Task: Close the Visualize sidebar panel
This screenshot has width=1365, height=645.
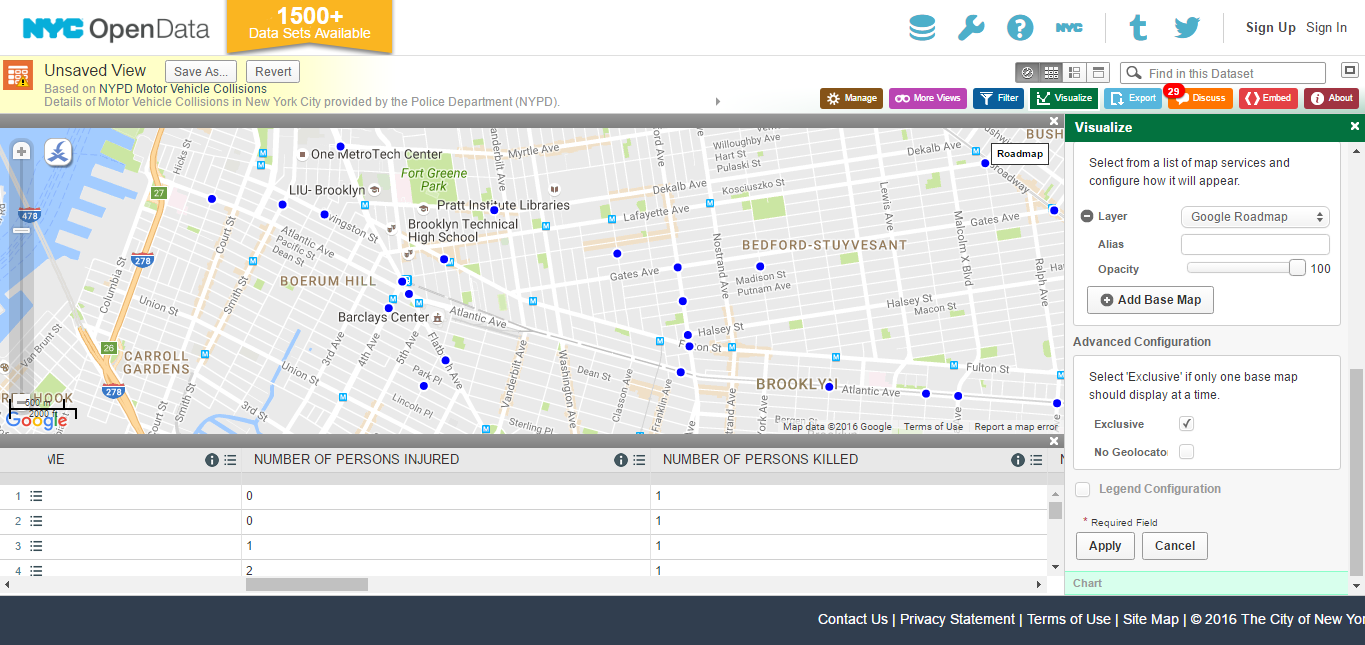Action: tap(1355, 127)
